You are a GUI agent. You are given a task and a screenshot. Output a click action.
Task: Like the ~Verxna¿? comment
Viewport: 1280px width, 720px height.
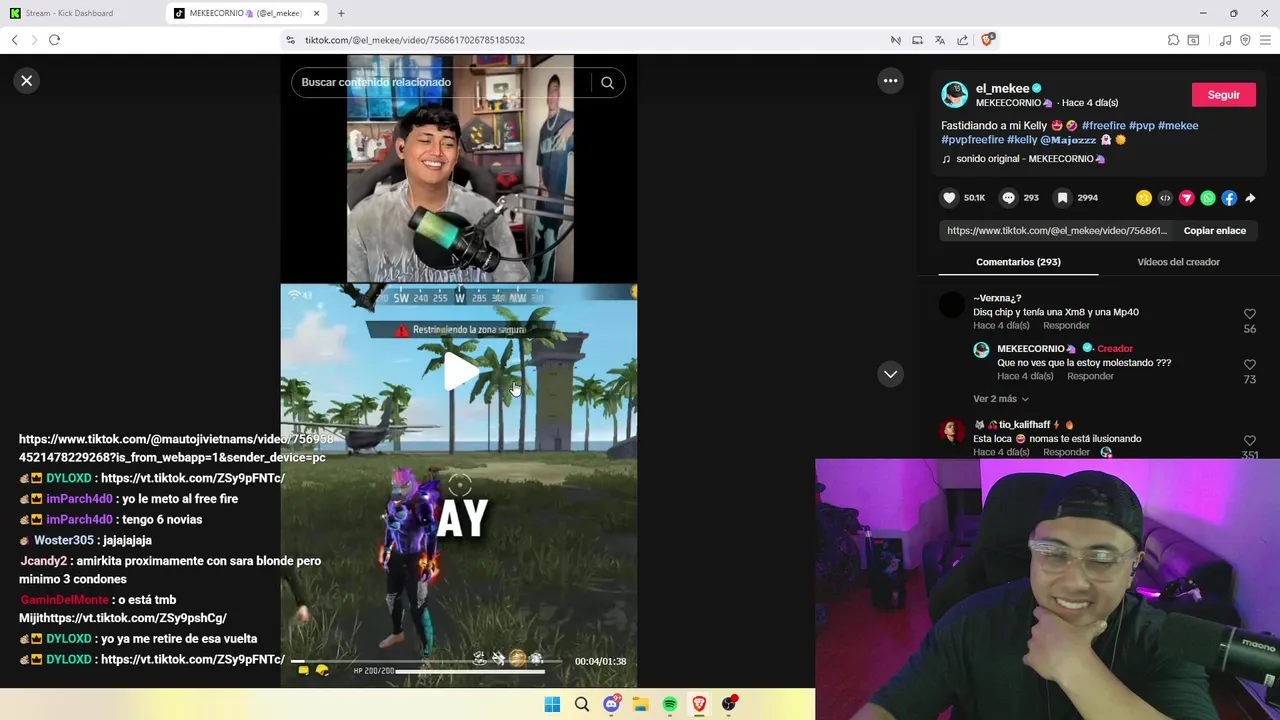point(1249,314)
